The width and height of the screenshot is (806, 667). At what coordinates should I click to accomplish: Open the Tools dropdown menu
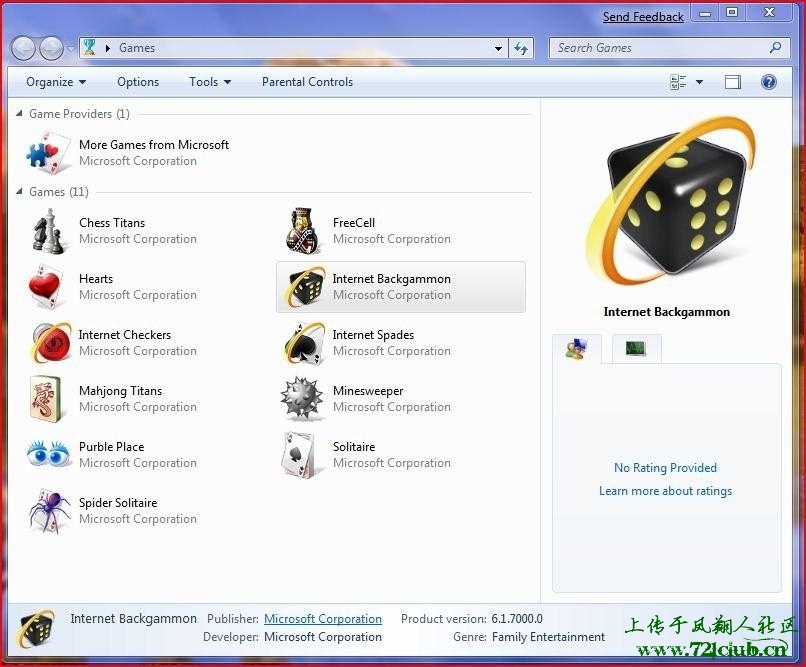click(x=210, y=82)
